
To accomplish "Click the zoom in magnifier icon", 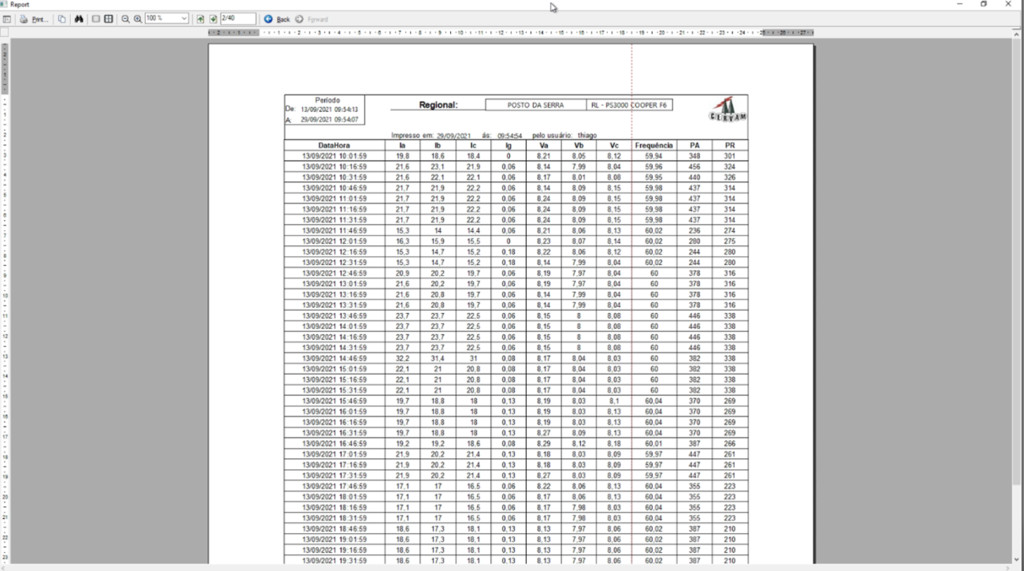I will pos(138,19).
